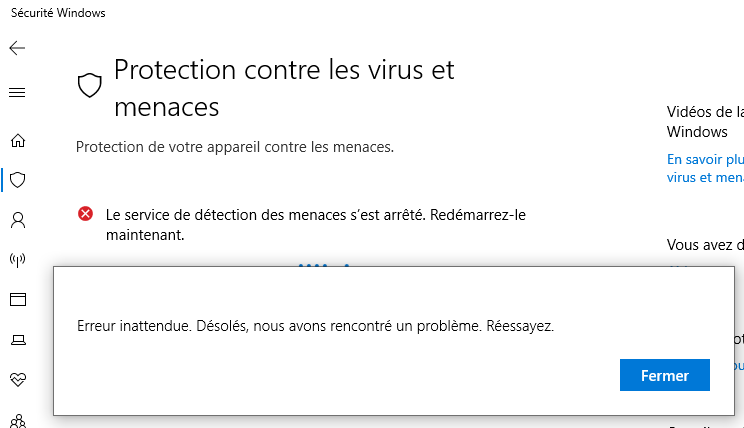Screen dimensions: 744x428
Task: Click the Sécurité Windows title bar
Action: coord(60,13)
